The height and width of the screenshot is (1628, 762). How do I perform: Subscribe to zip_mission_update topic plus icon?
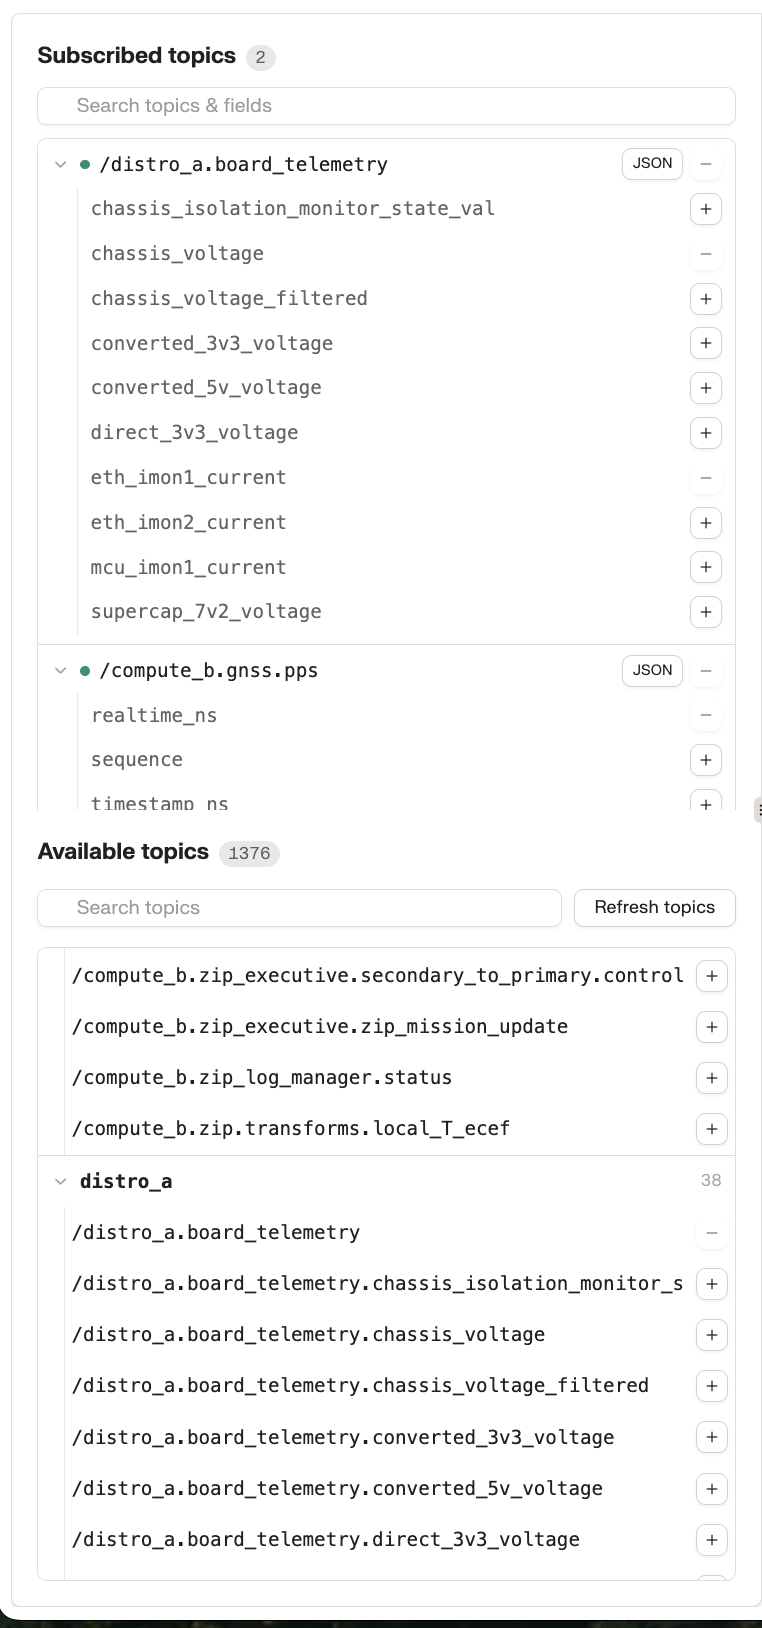click(712, 1027)
